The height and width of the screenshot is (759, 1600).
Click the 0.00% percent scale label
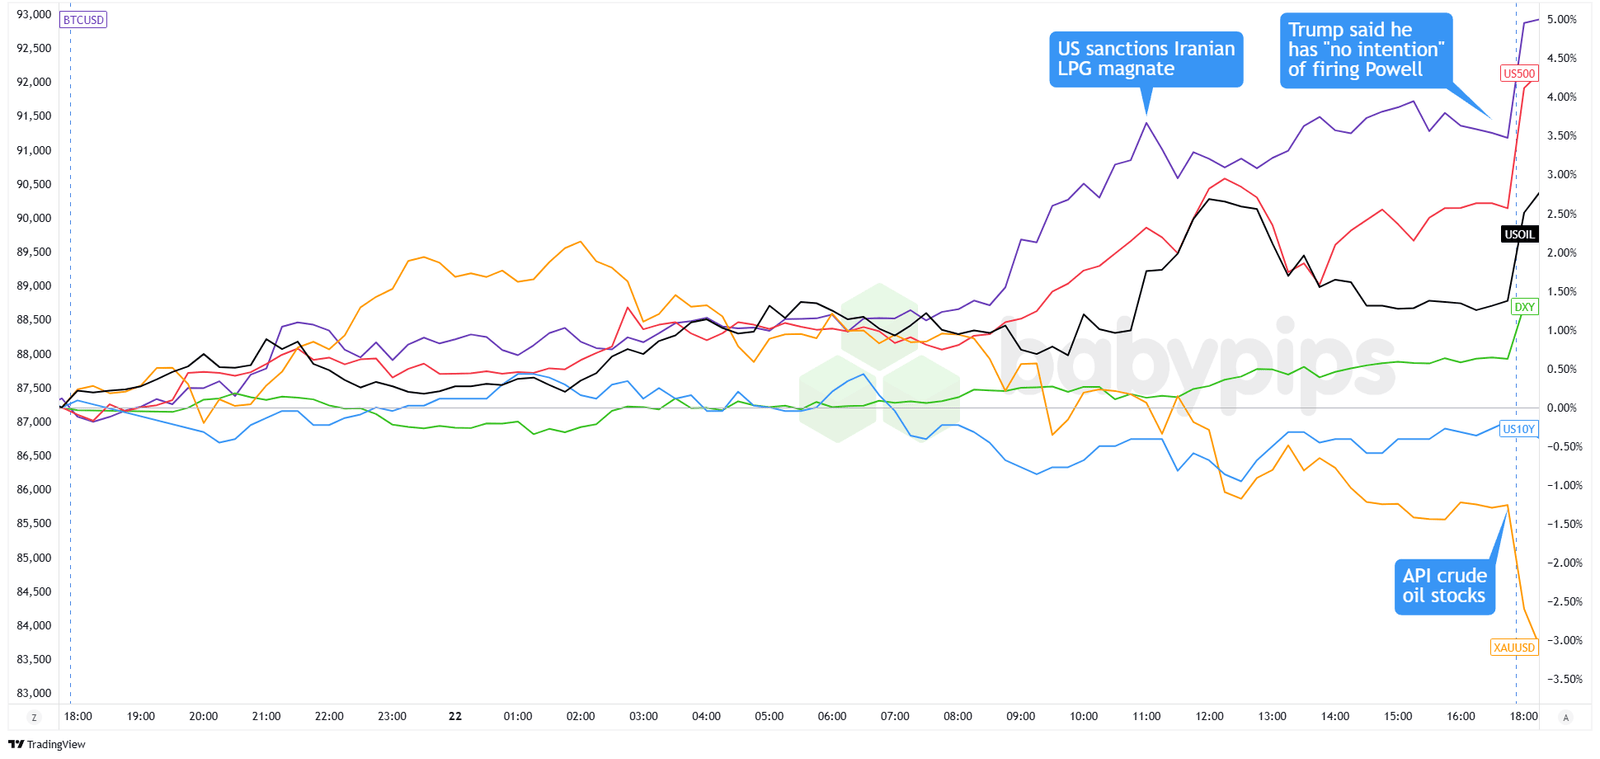(1561, 408)
